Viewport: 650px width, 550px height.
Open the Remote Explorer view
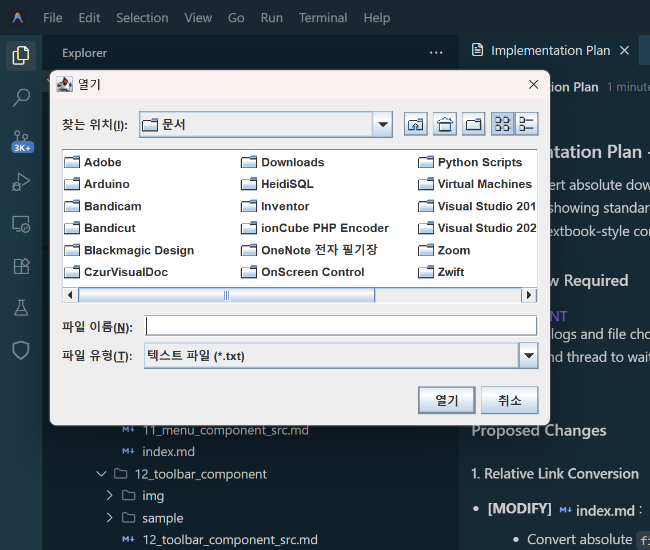click(x=21, y=224)
